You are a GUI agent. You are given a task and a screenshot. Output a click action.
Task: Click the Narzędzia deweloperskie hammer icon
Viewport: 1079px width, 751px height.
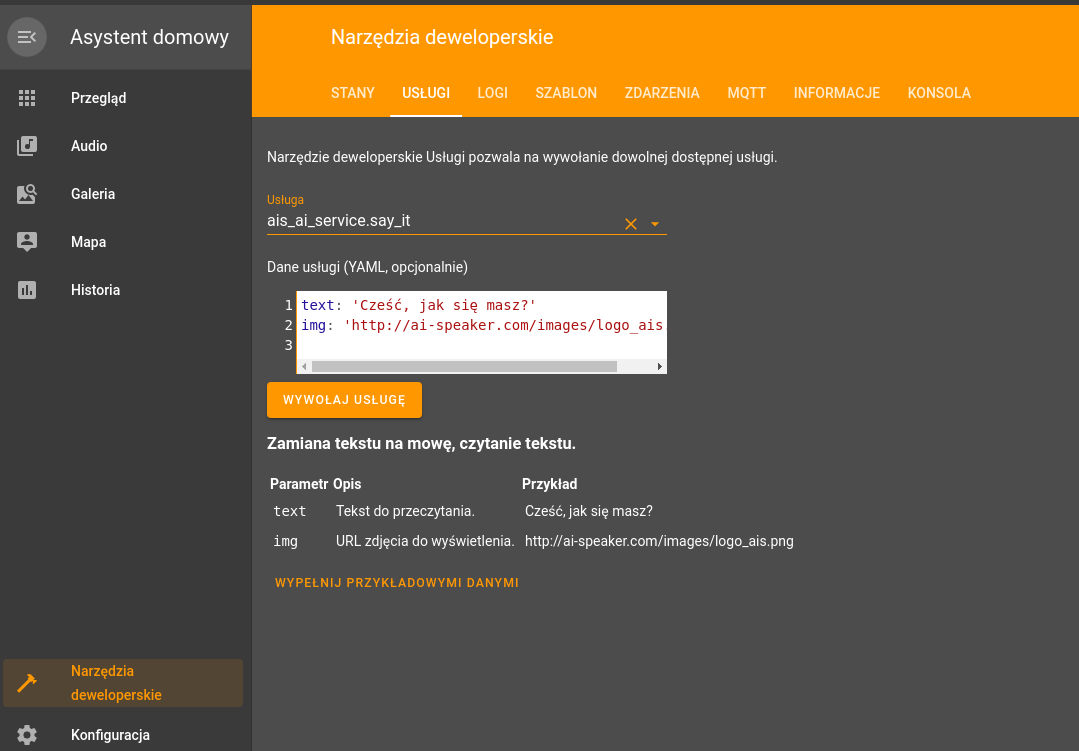pyautogui.click(x=27, y=683)
